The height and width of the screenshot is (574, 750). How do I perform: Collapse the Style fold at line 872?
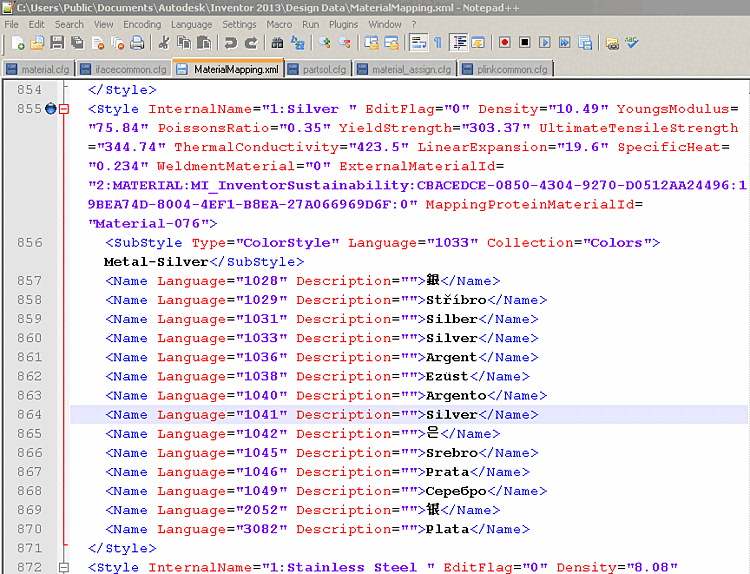point(64,567)
